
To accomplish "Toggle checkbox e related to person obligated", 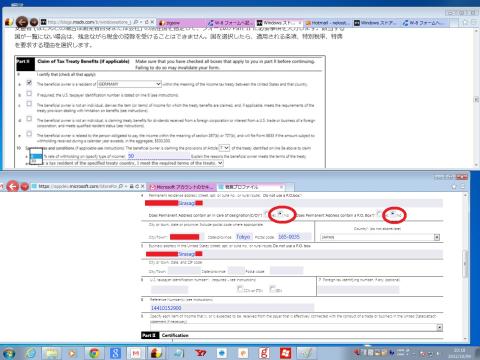I will click(x=29, y=134).
